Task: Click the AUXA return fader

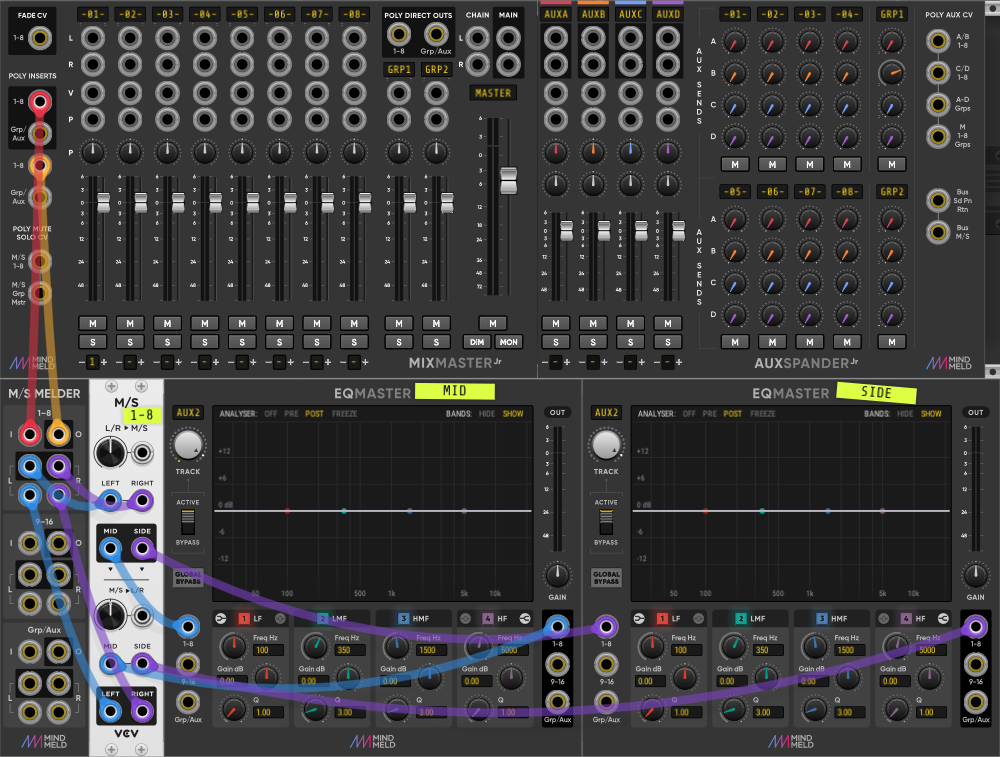Action: tap(566, 230)
